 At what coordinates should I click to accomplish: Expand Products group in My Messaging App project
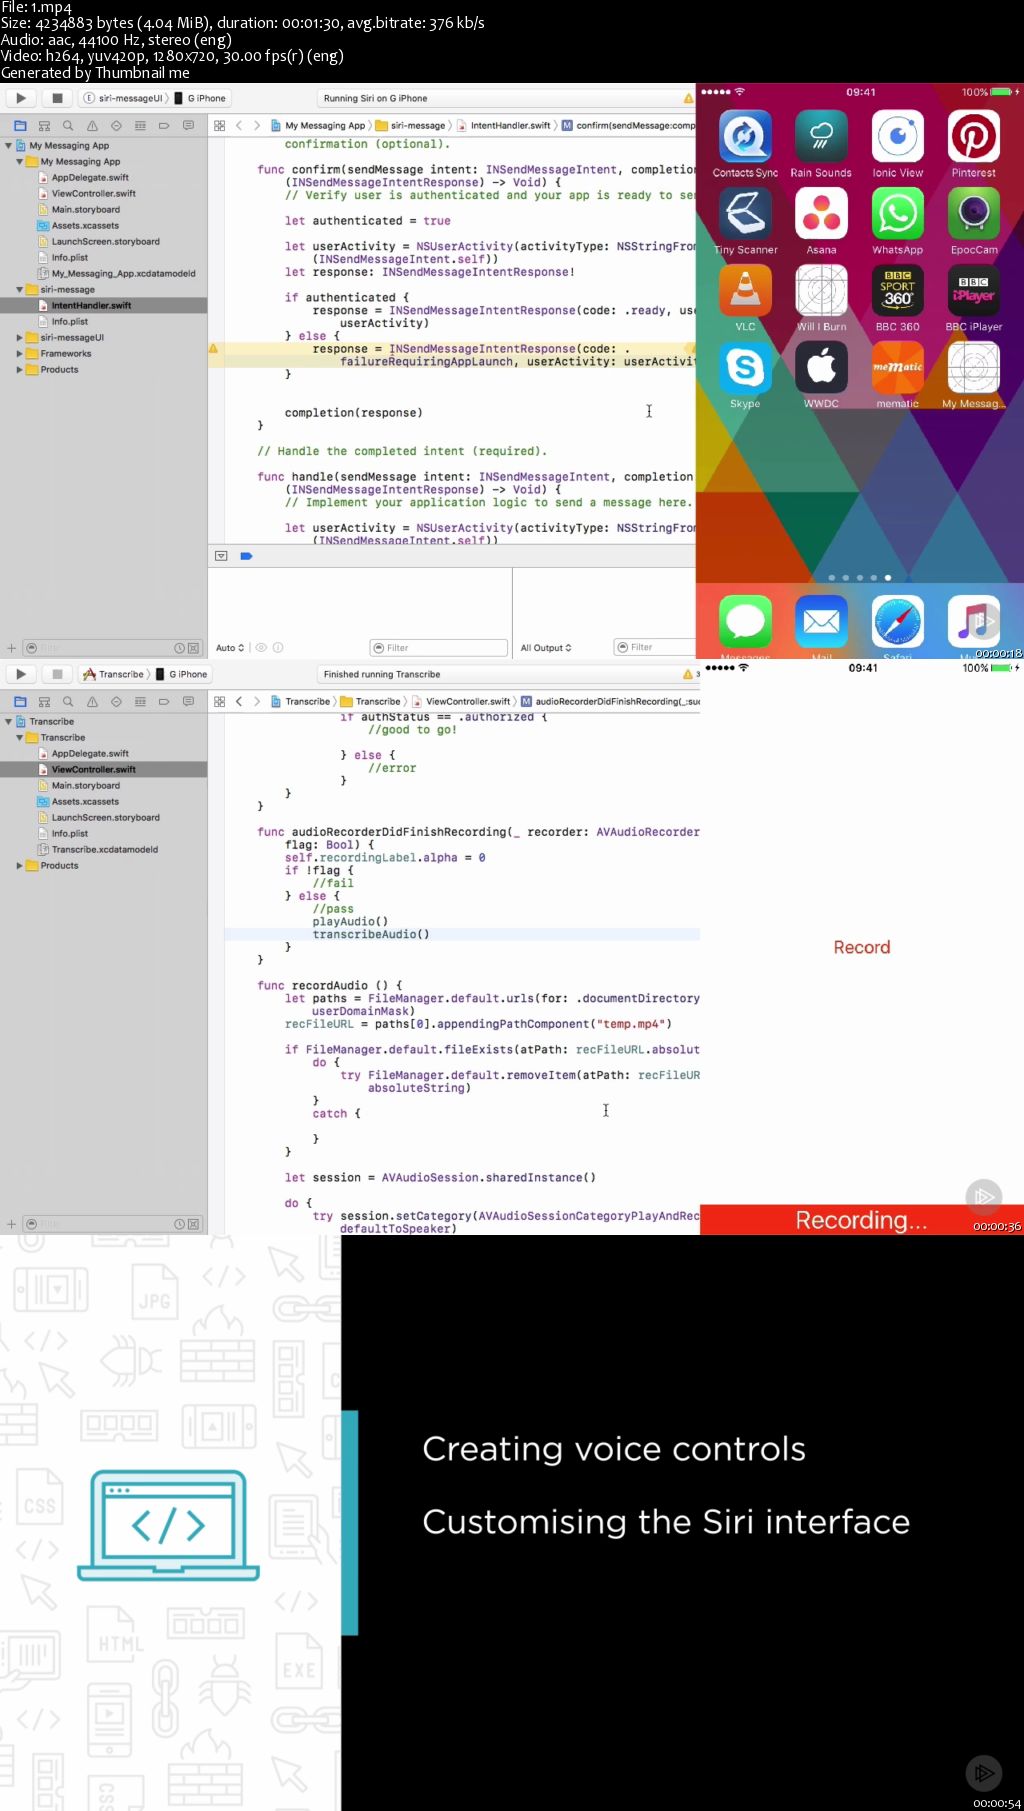(x=20, y=370)
